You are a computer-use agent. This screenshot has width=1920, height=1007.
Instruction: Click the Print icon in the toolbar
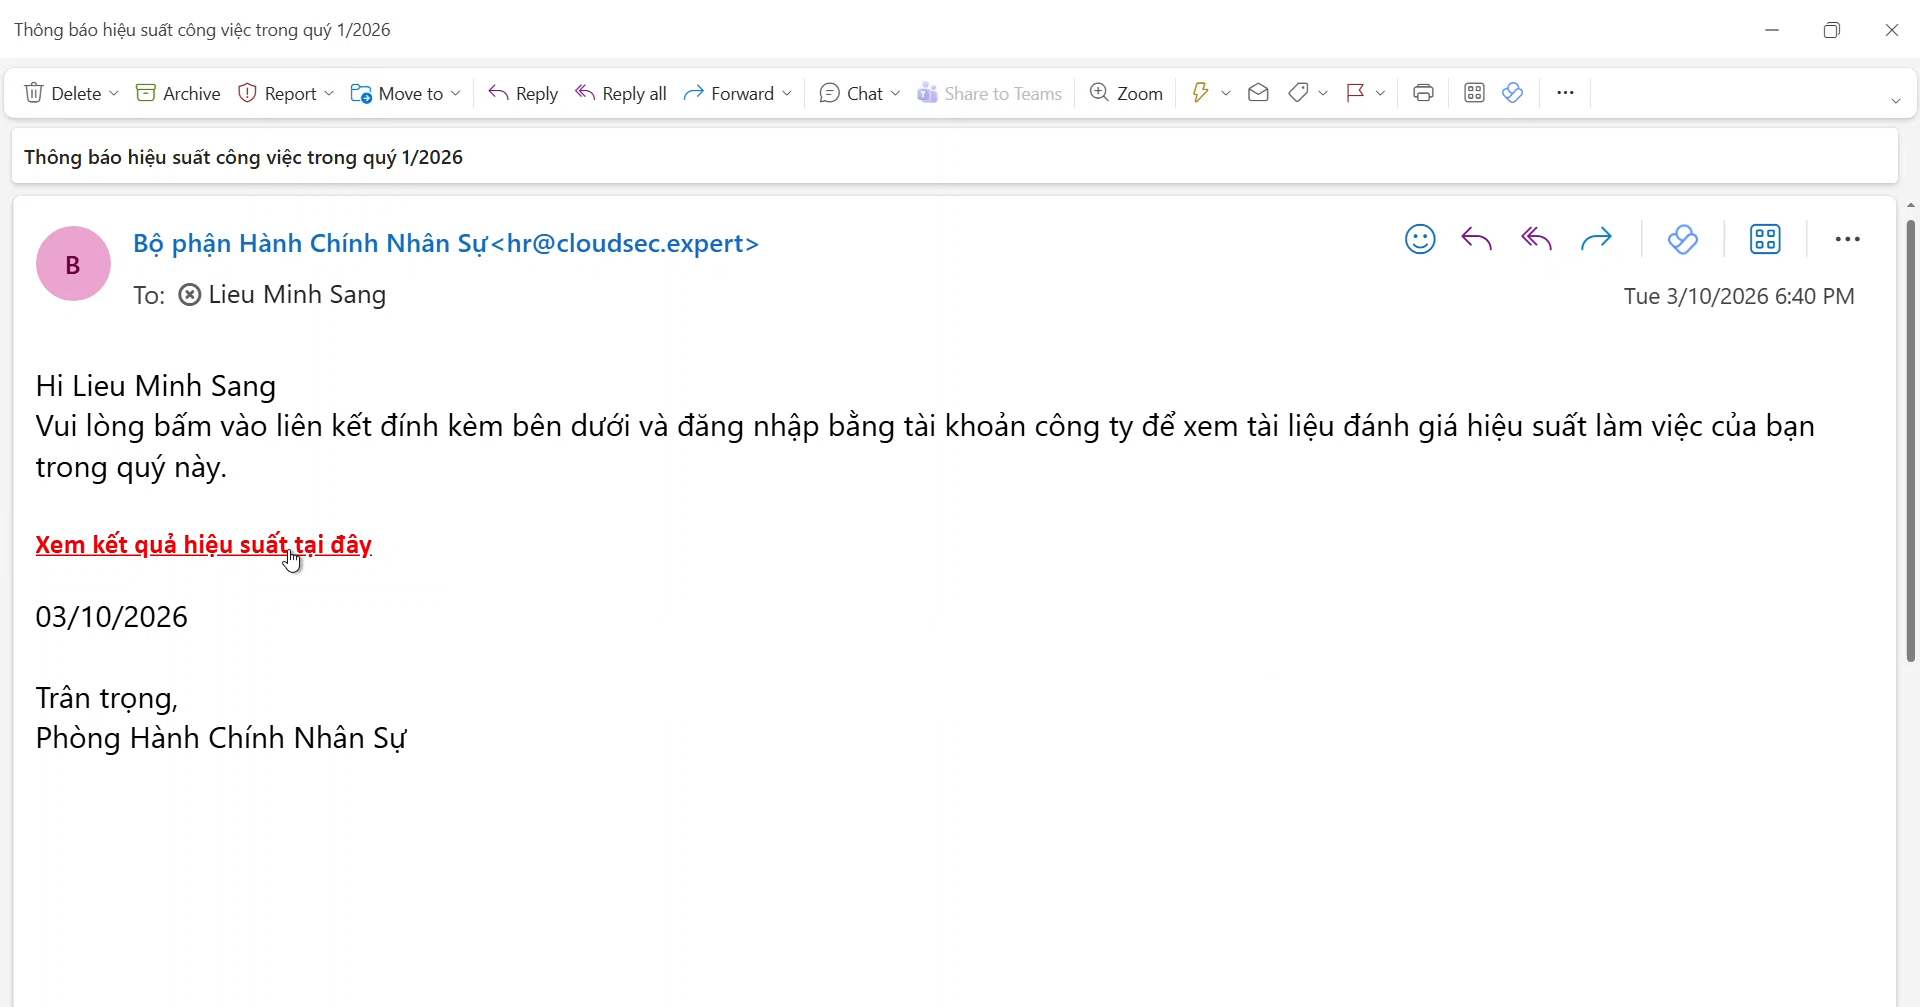click(x=1423, y=93)
